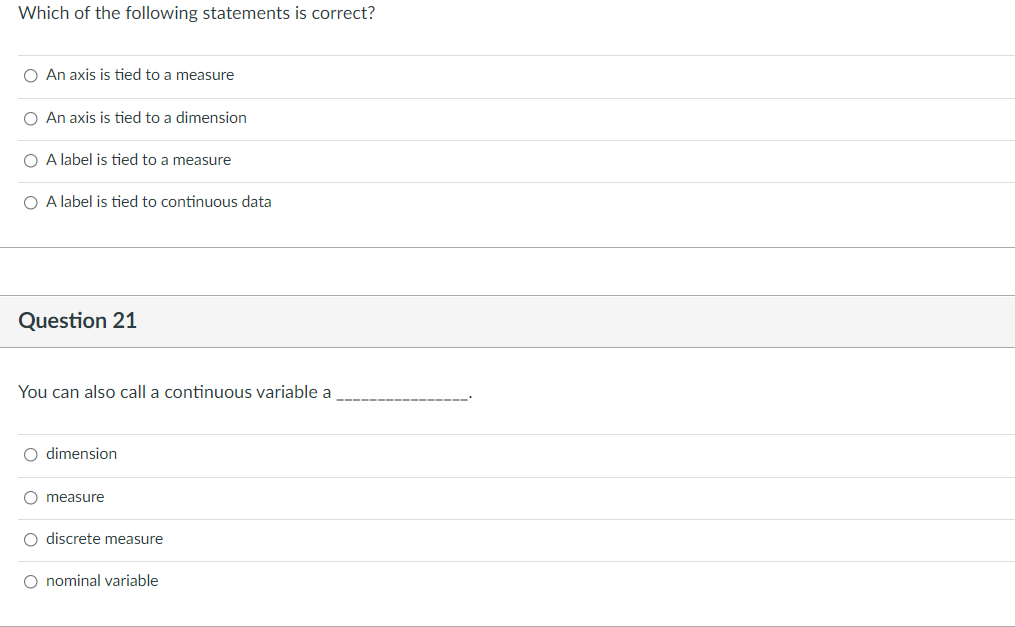Click the "A label is tied to a measure" label
Image resolution: width=1015 pixels, height=627 pixels.
137,160
